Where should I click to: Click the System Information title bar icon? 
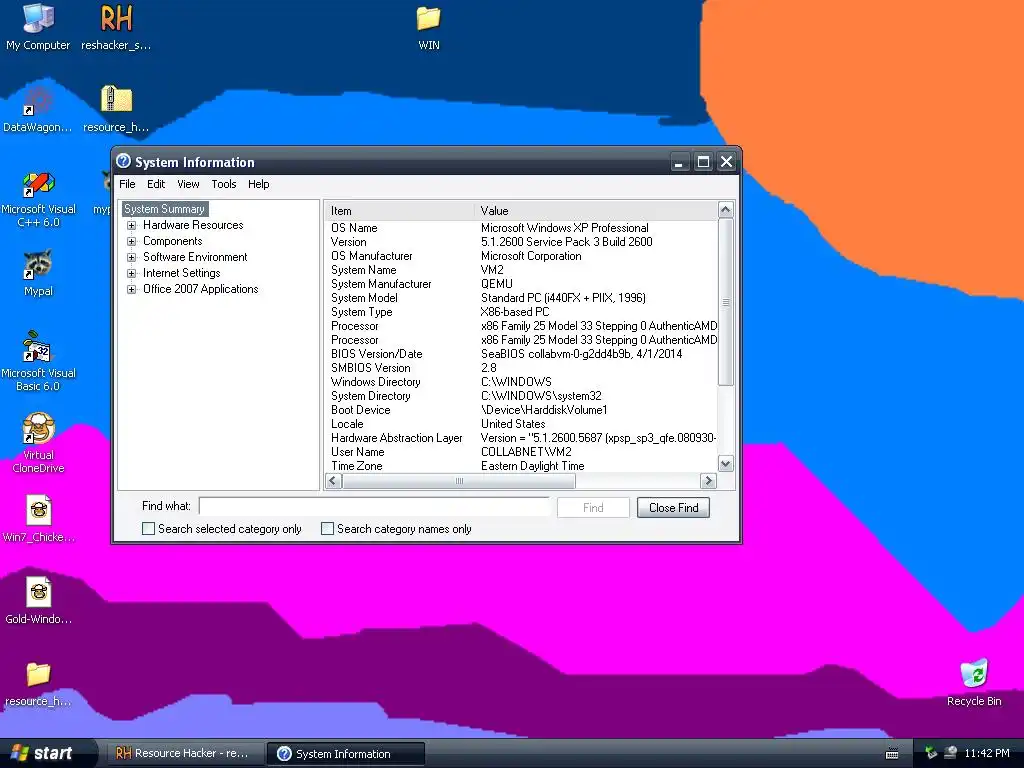point(123,161)
